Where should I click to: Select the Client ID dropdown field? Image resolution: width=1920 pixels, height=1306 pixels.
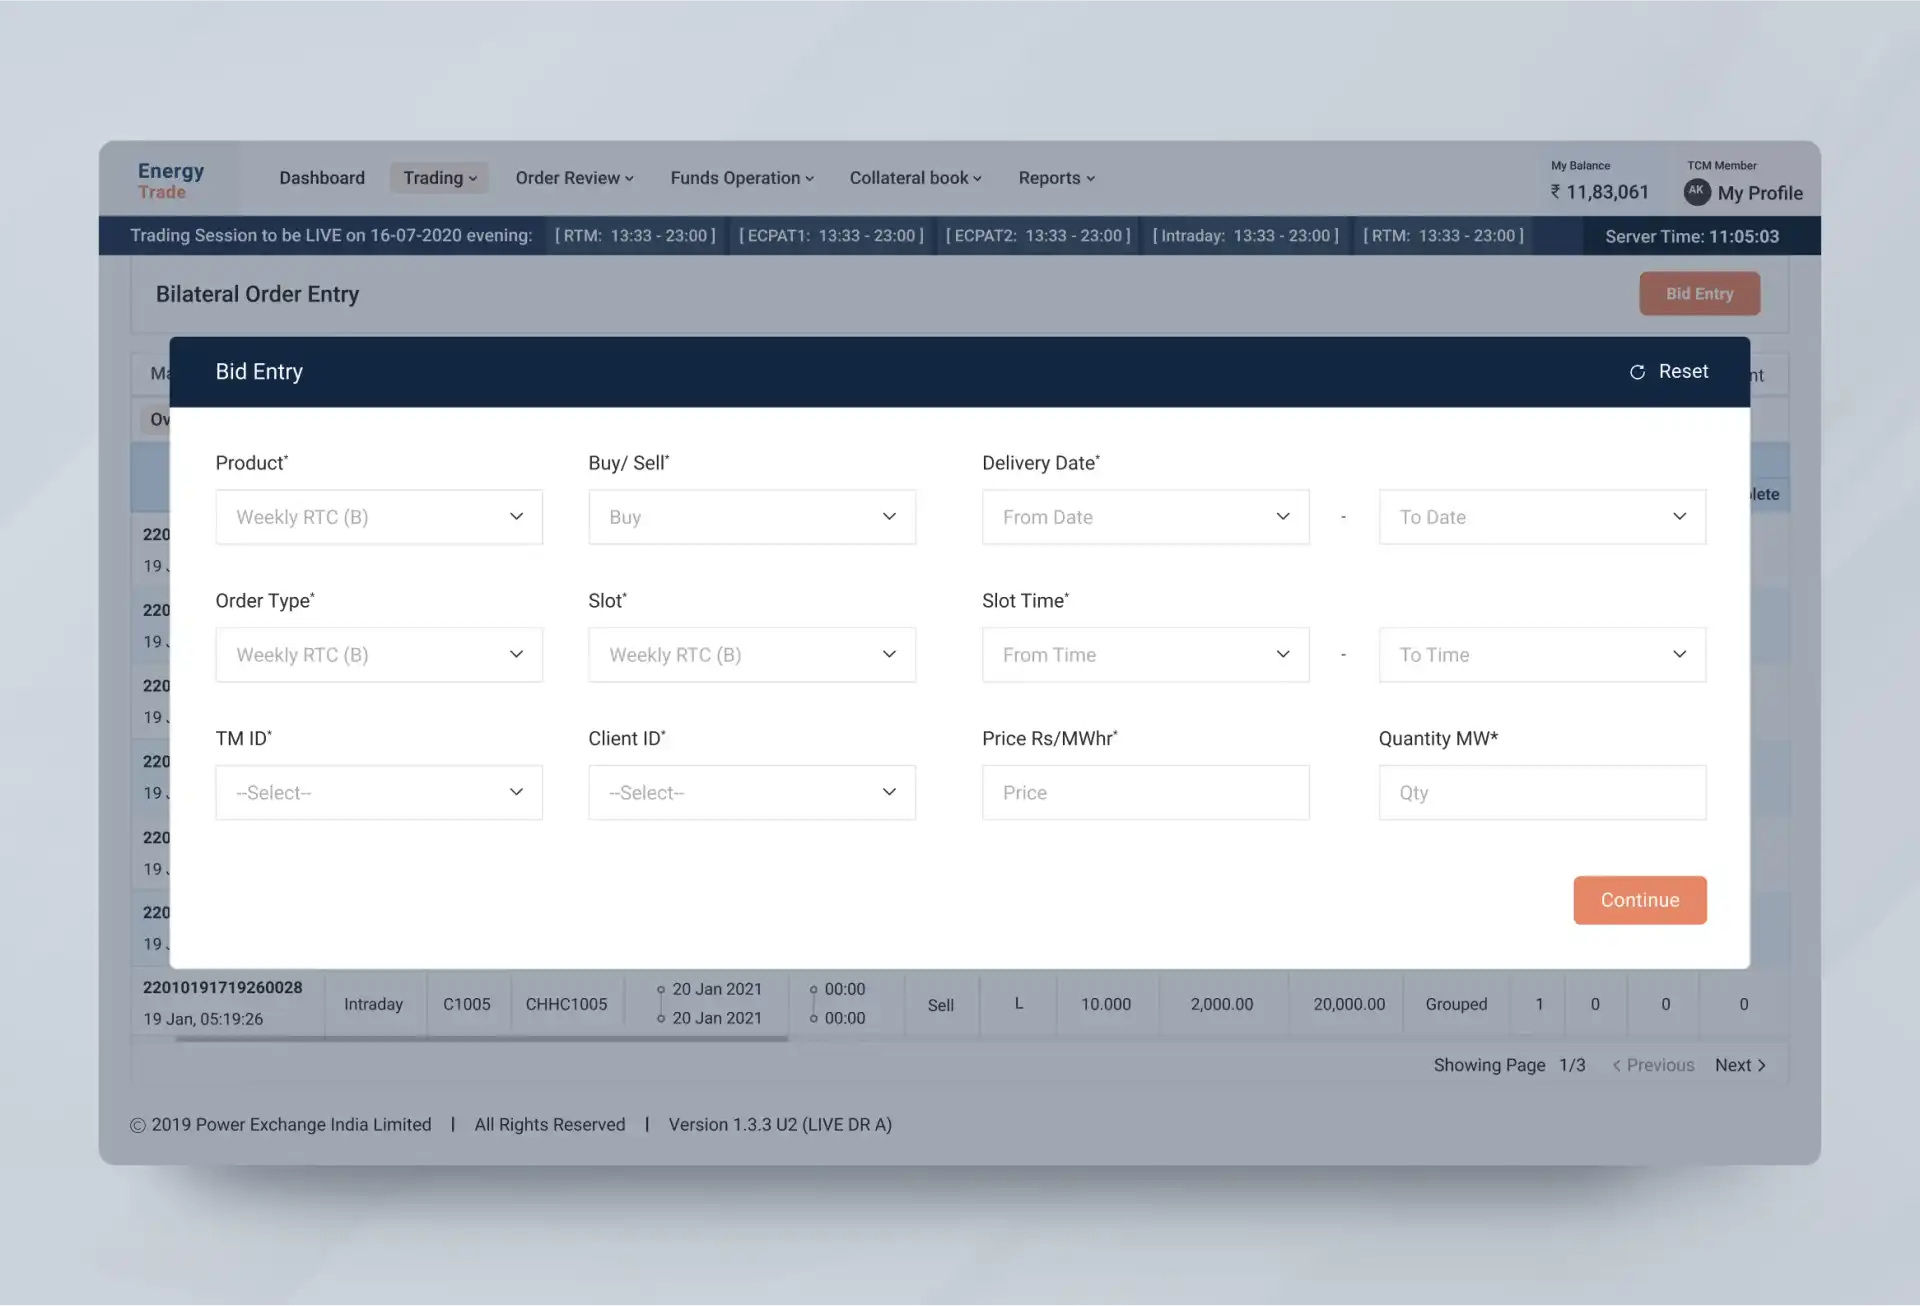coord(749,791)
